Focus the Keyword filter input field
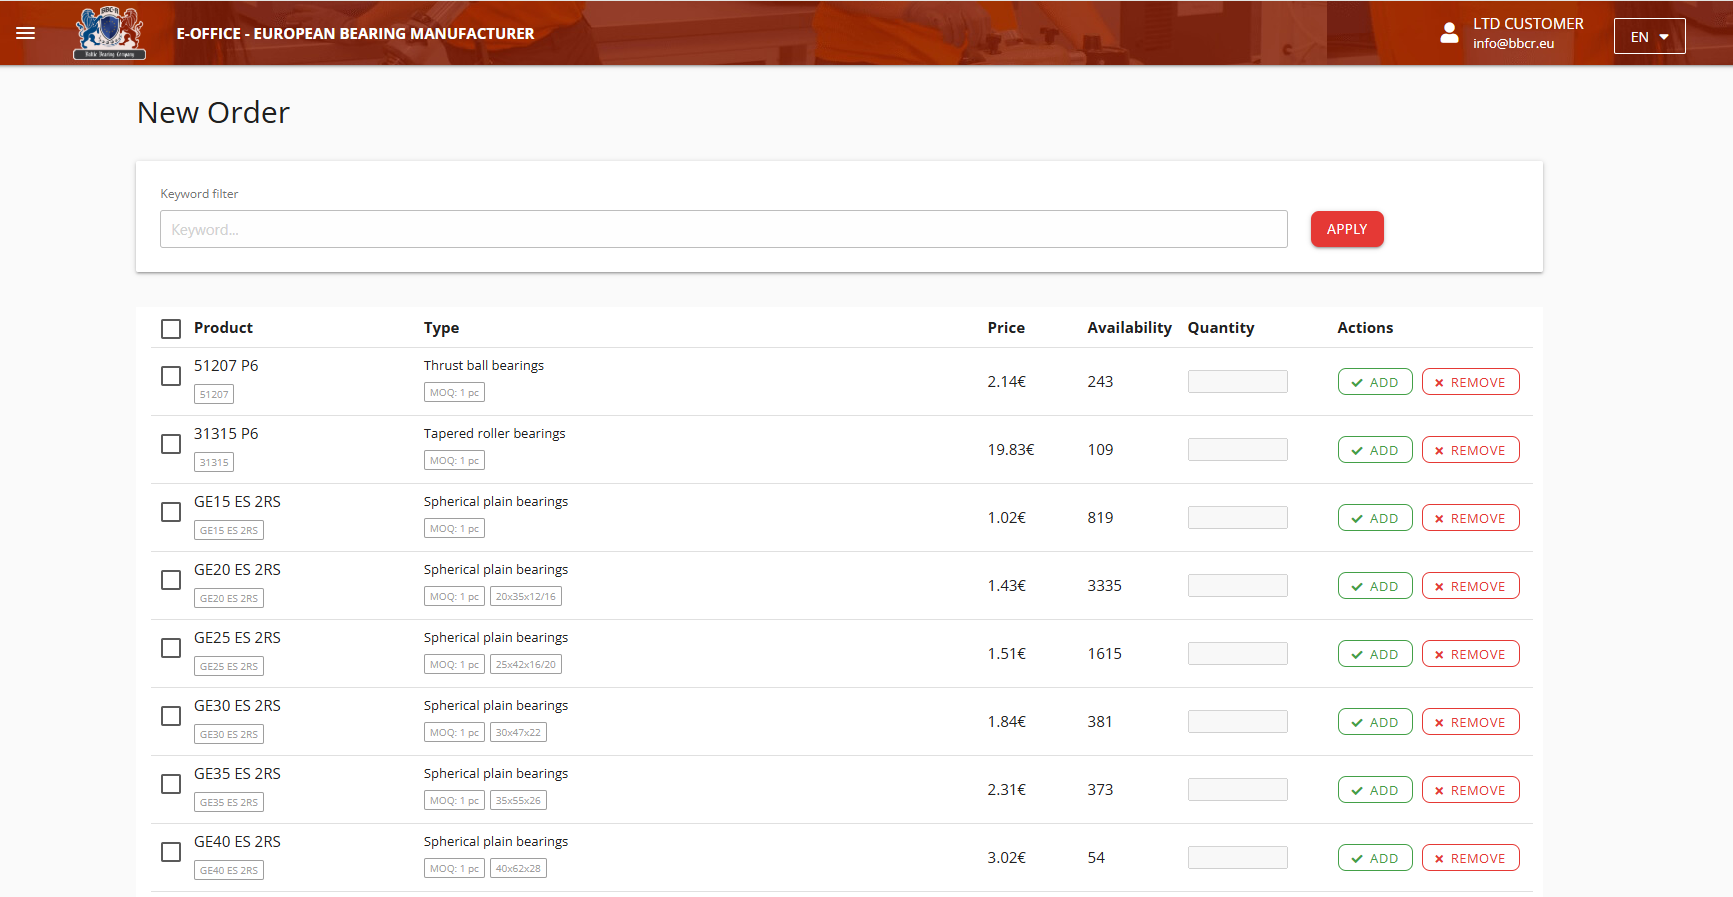1733x897 pixels. 723,229
